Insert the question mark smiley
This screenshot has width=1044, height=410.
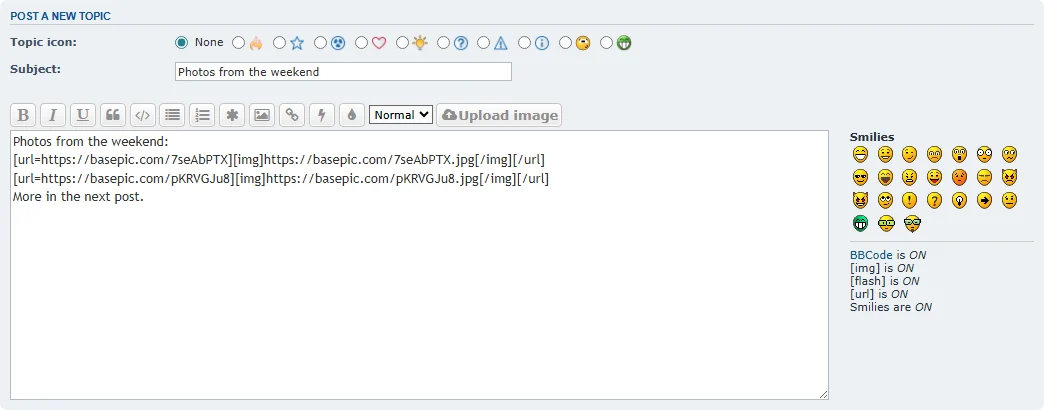click(x=934, y=200)
